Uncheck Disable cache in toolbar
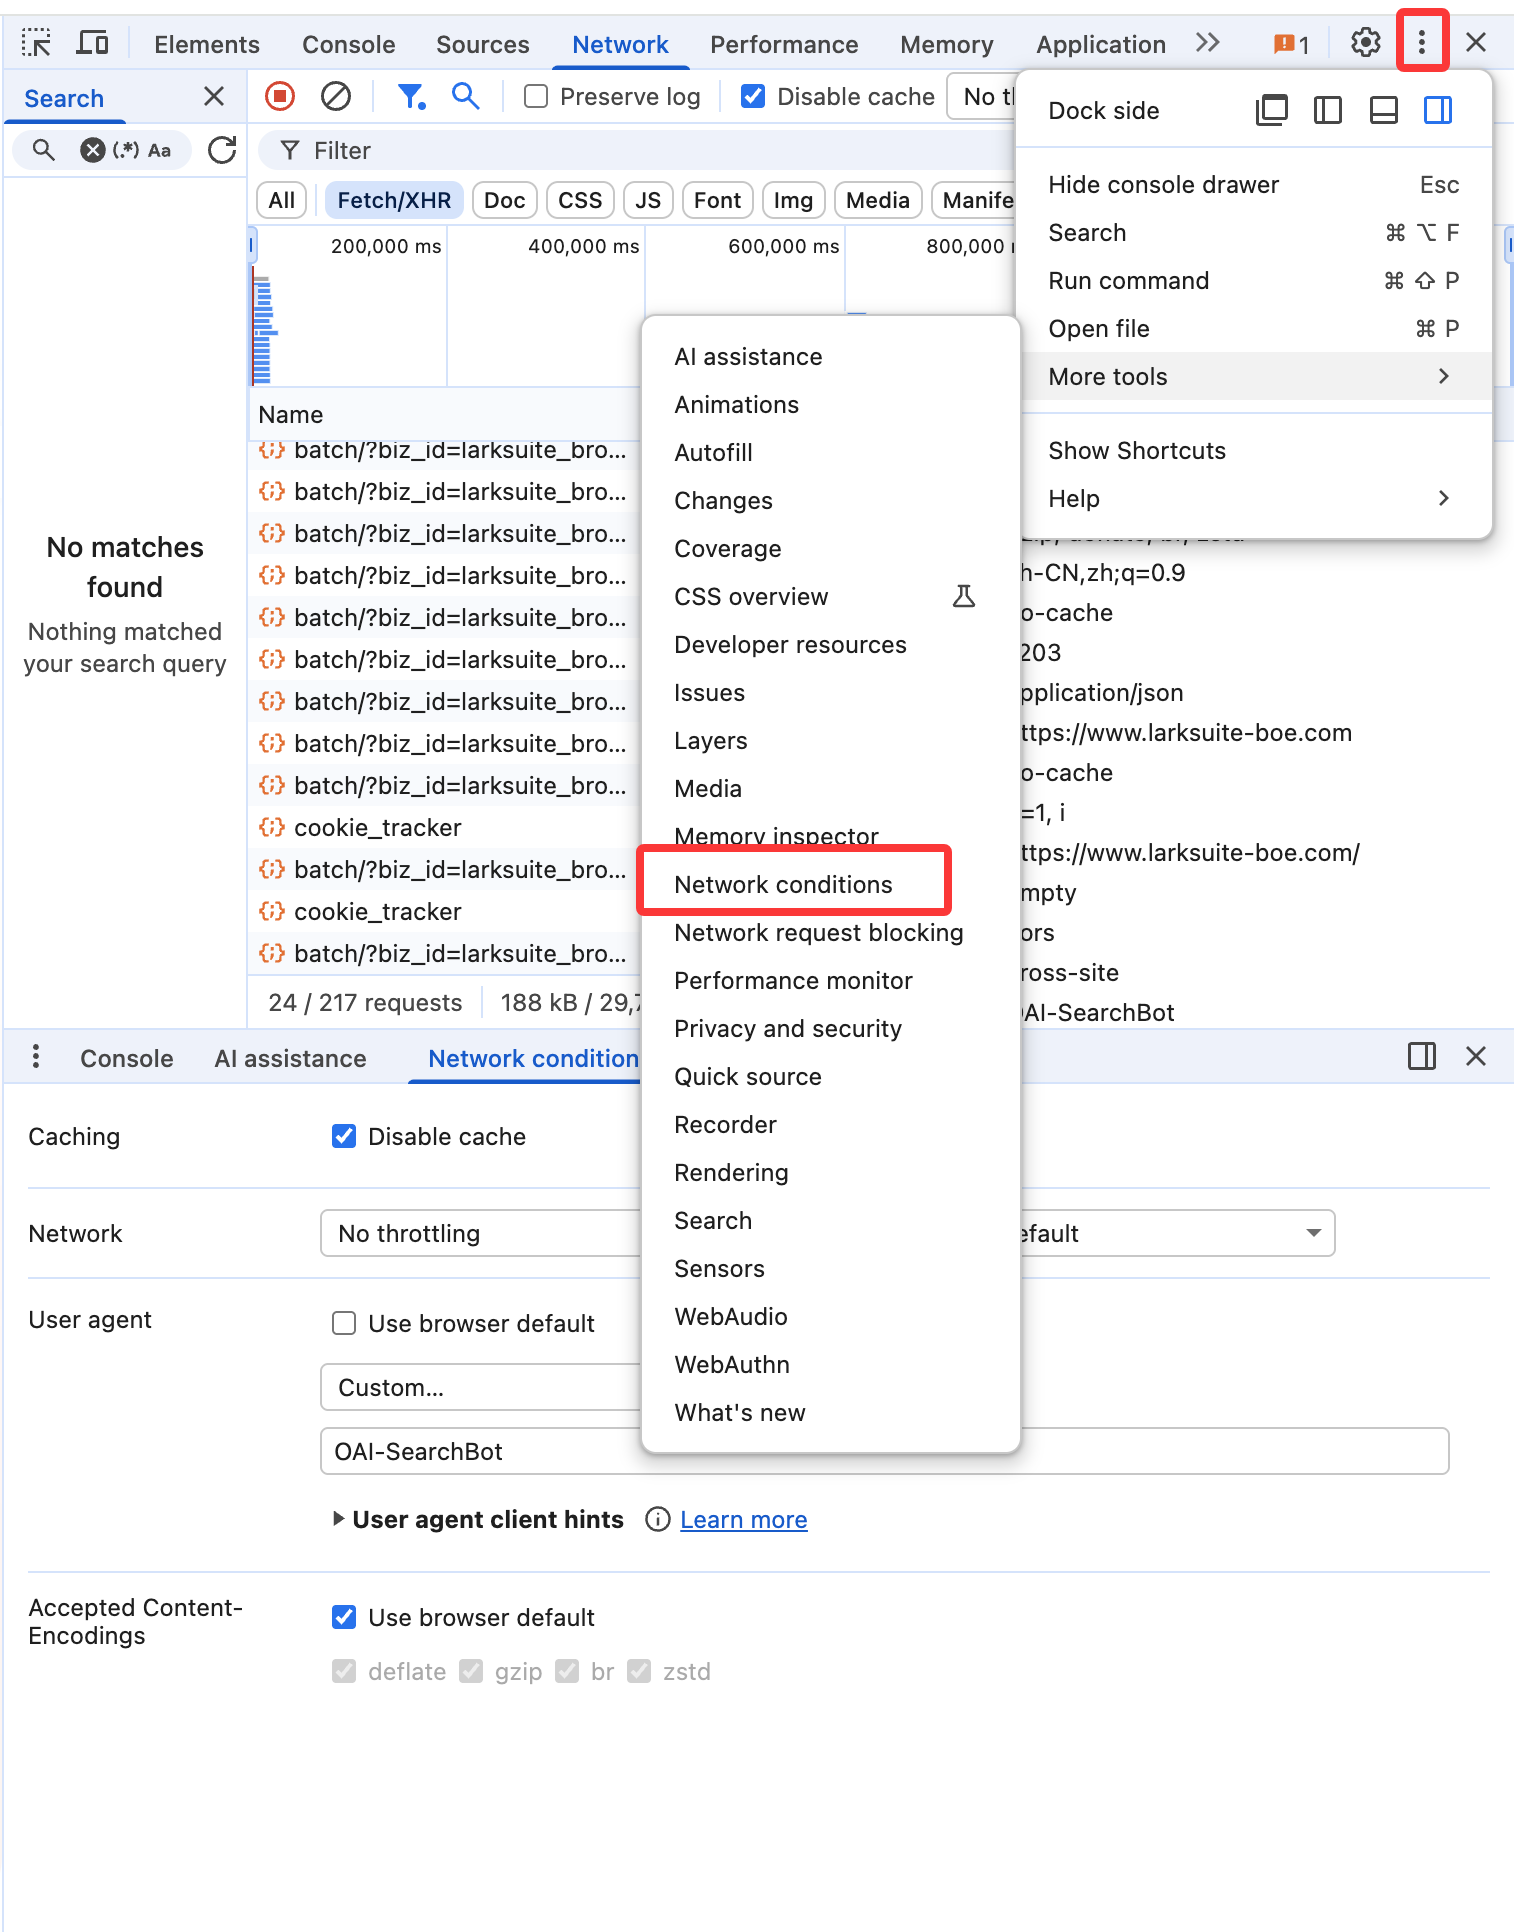 pos(753,96)
